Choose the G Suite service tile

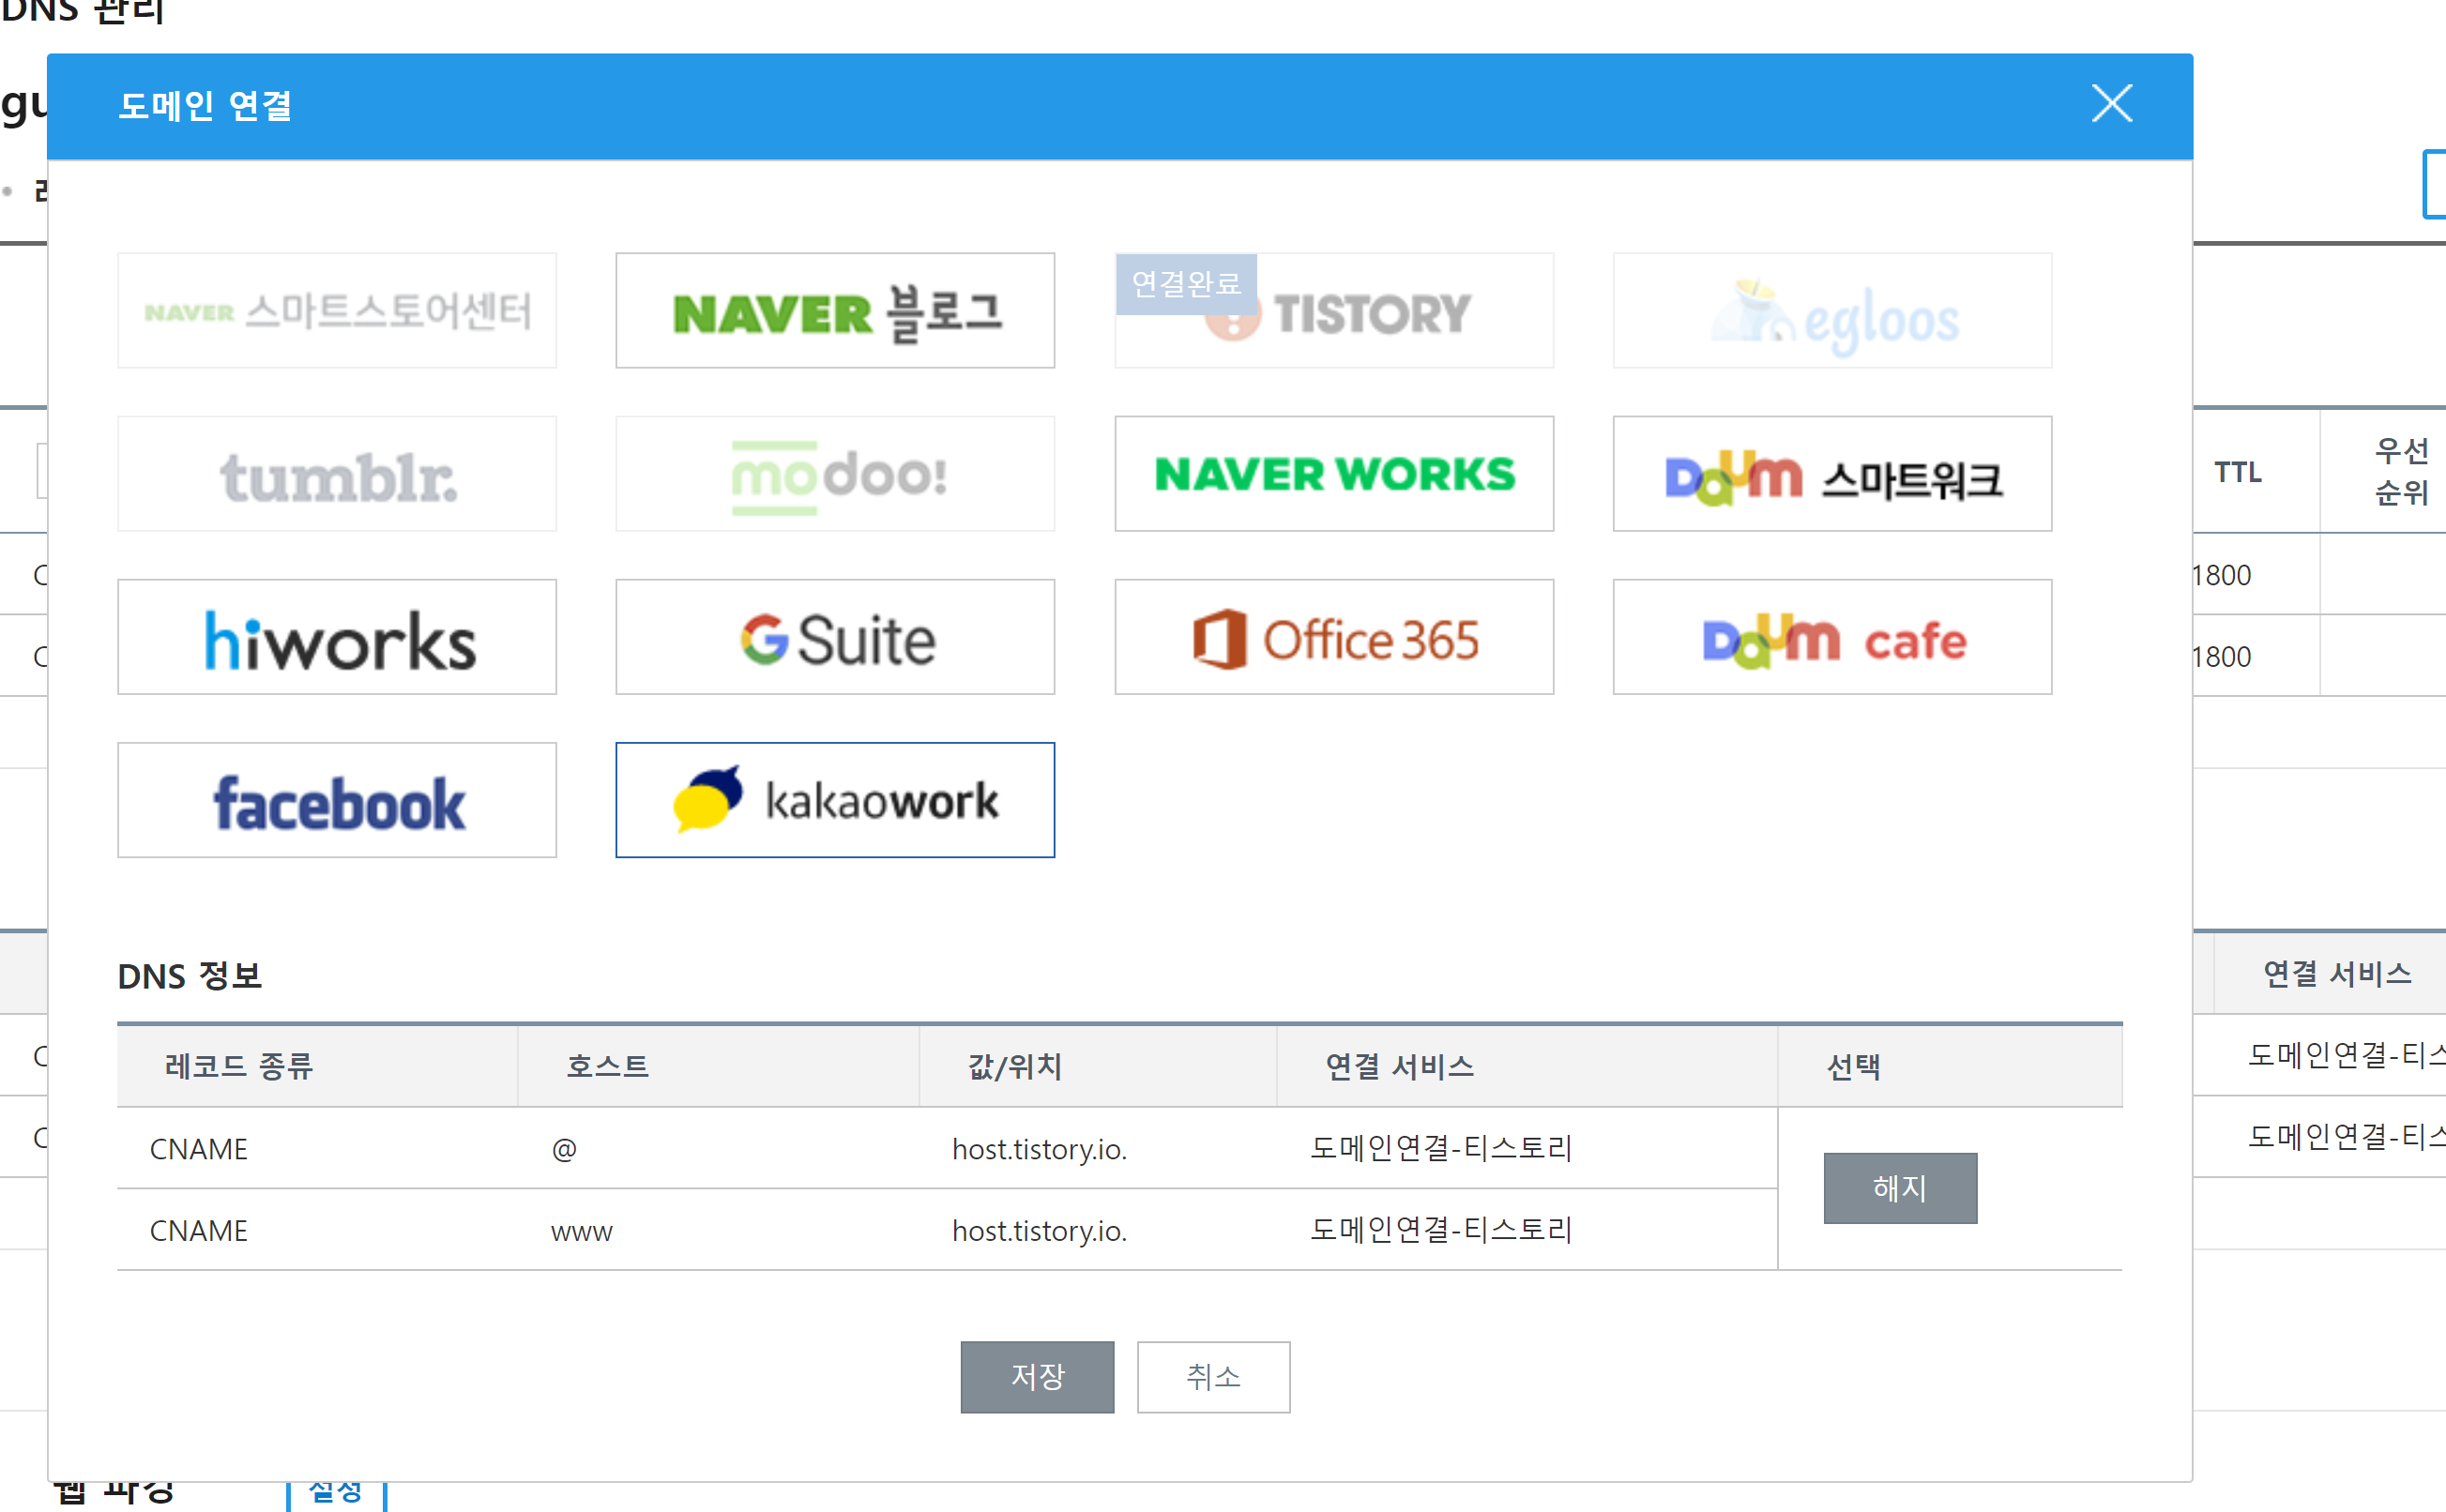coord(835,637)
